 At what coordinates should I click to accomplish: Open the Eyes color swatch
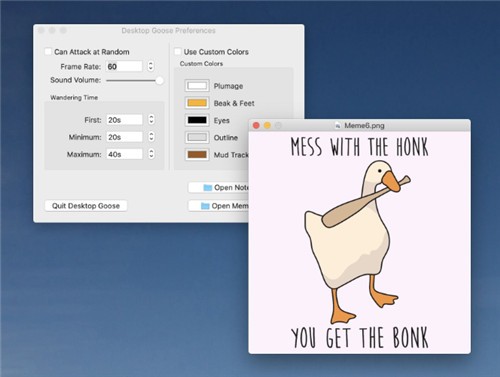(x=197, y=120)
